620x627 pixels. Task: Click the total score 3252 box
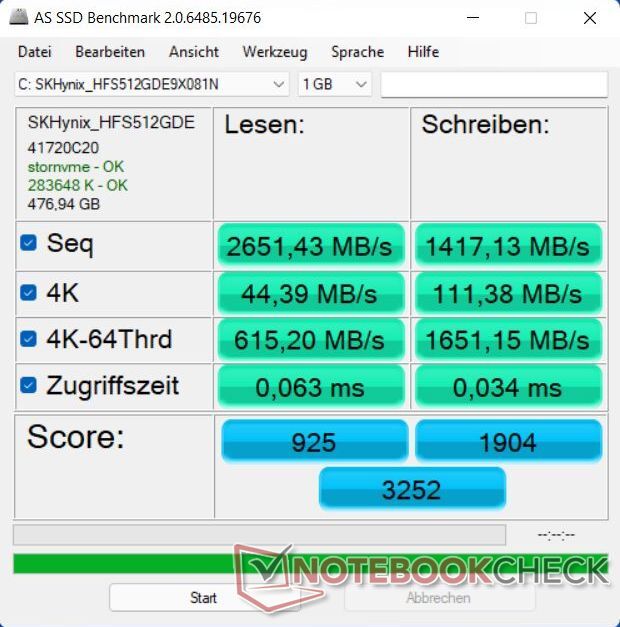click(x=412, y=489)
